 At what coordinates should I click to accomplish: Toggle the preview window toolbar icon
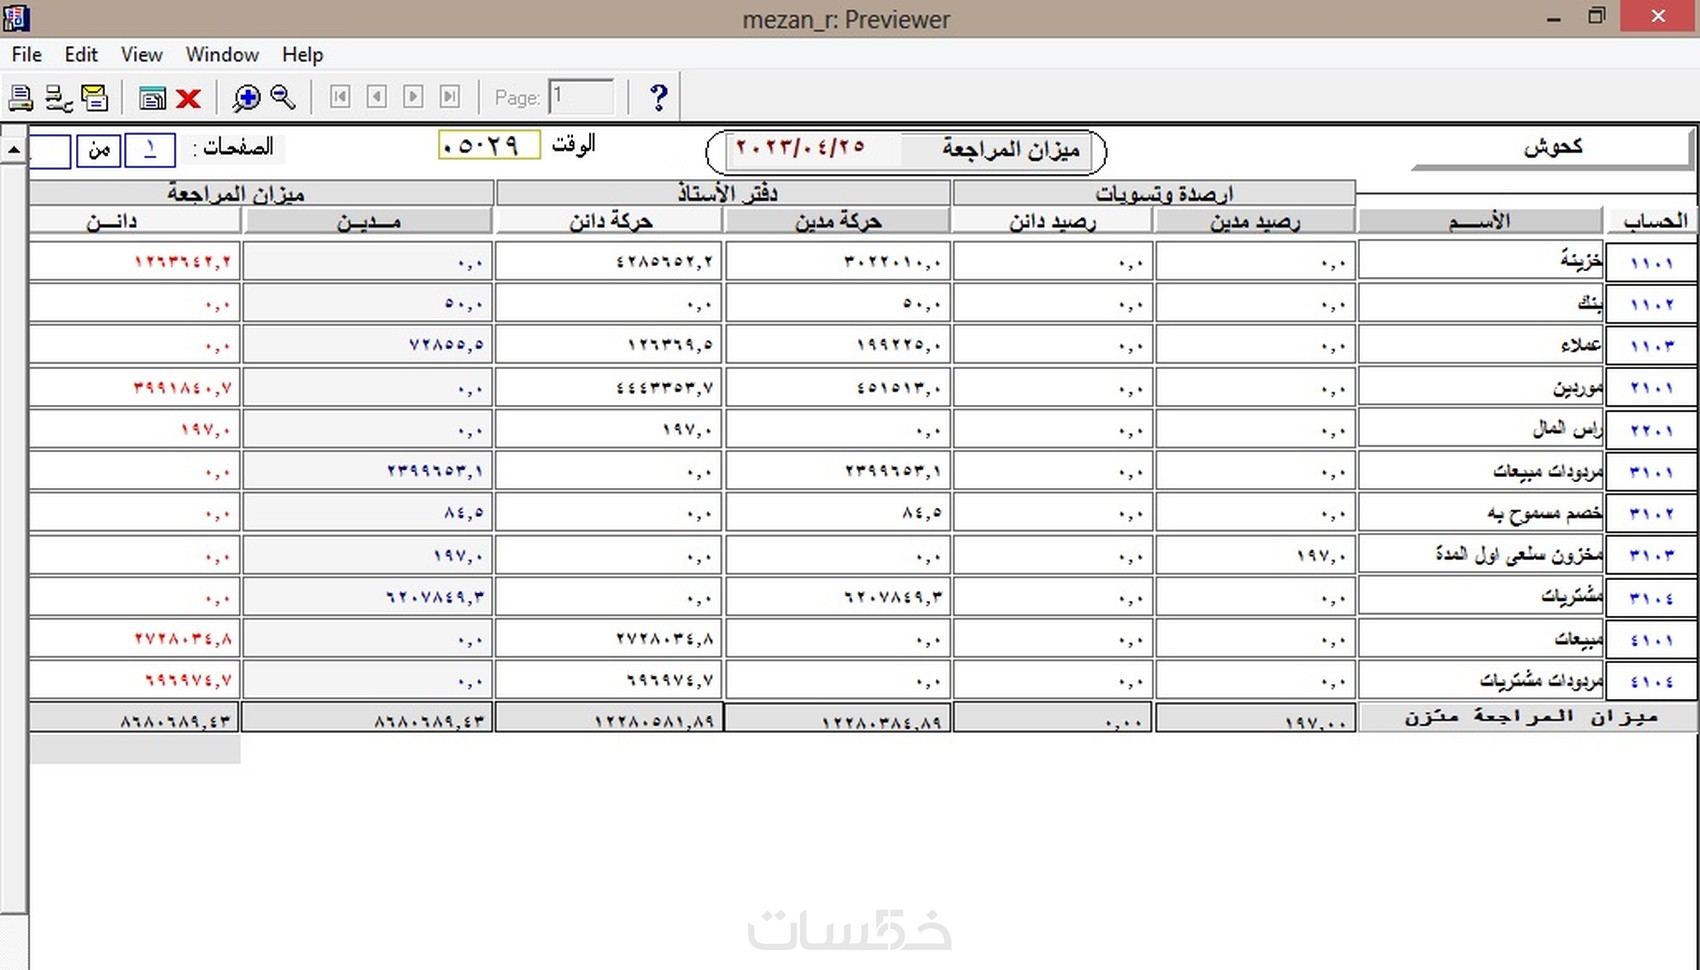point(152,97)
